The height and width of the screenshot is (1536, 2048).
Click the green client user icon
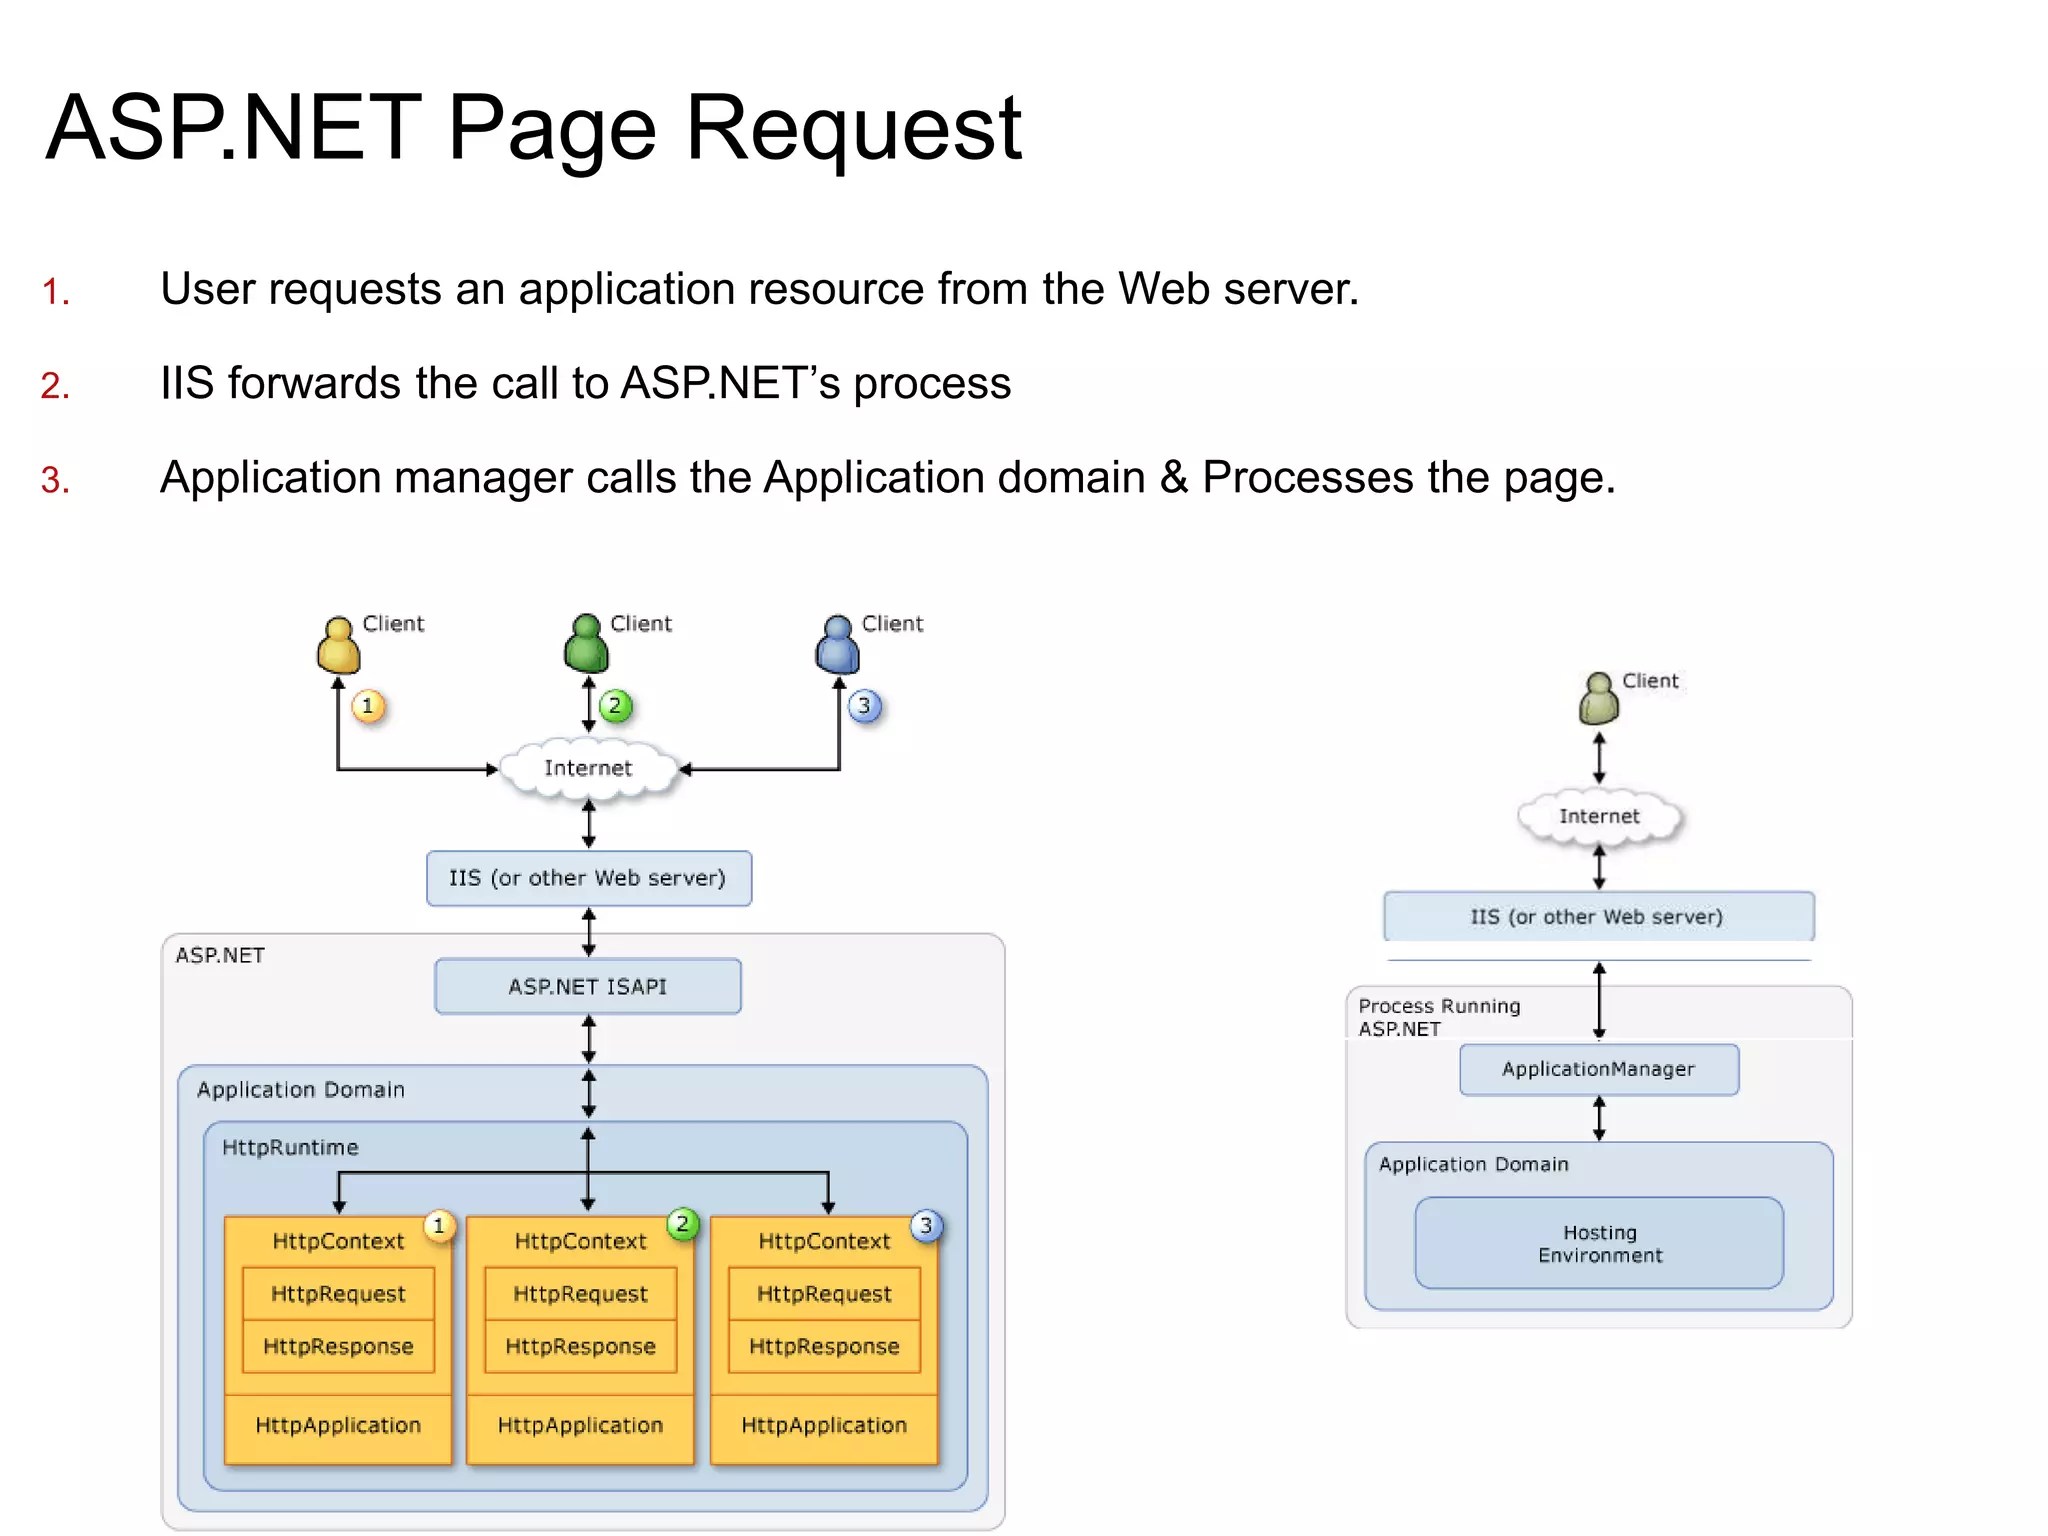tap(586, 643)
